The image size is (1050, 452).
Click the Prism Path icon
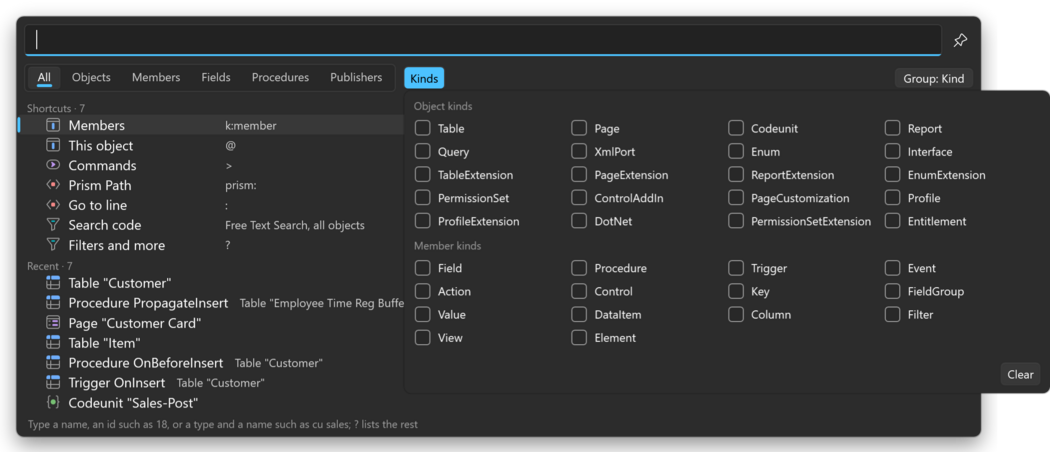coord(53,185)
